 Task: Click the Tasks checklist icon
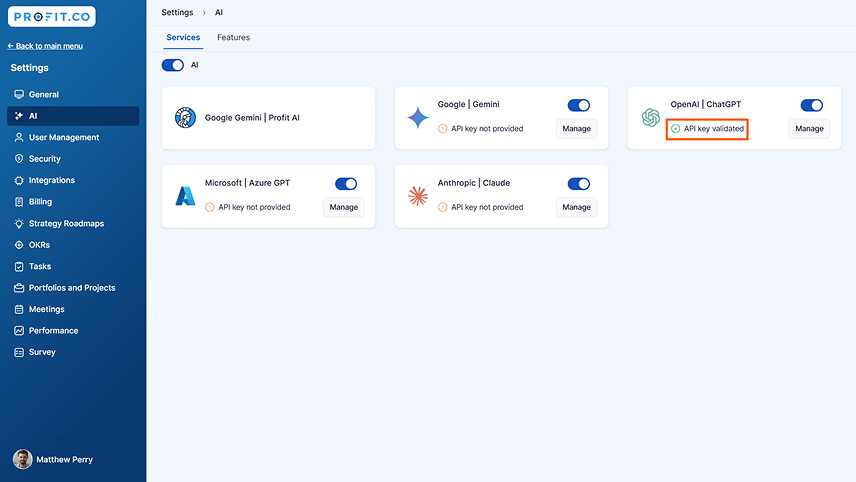(19, 266)
